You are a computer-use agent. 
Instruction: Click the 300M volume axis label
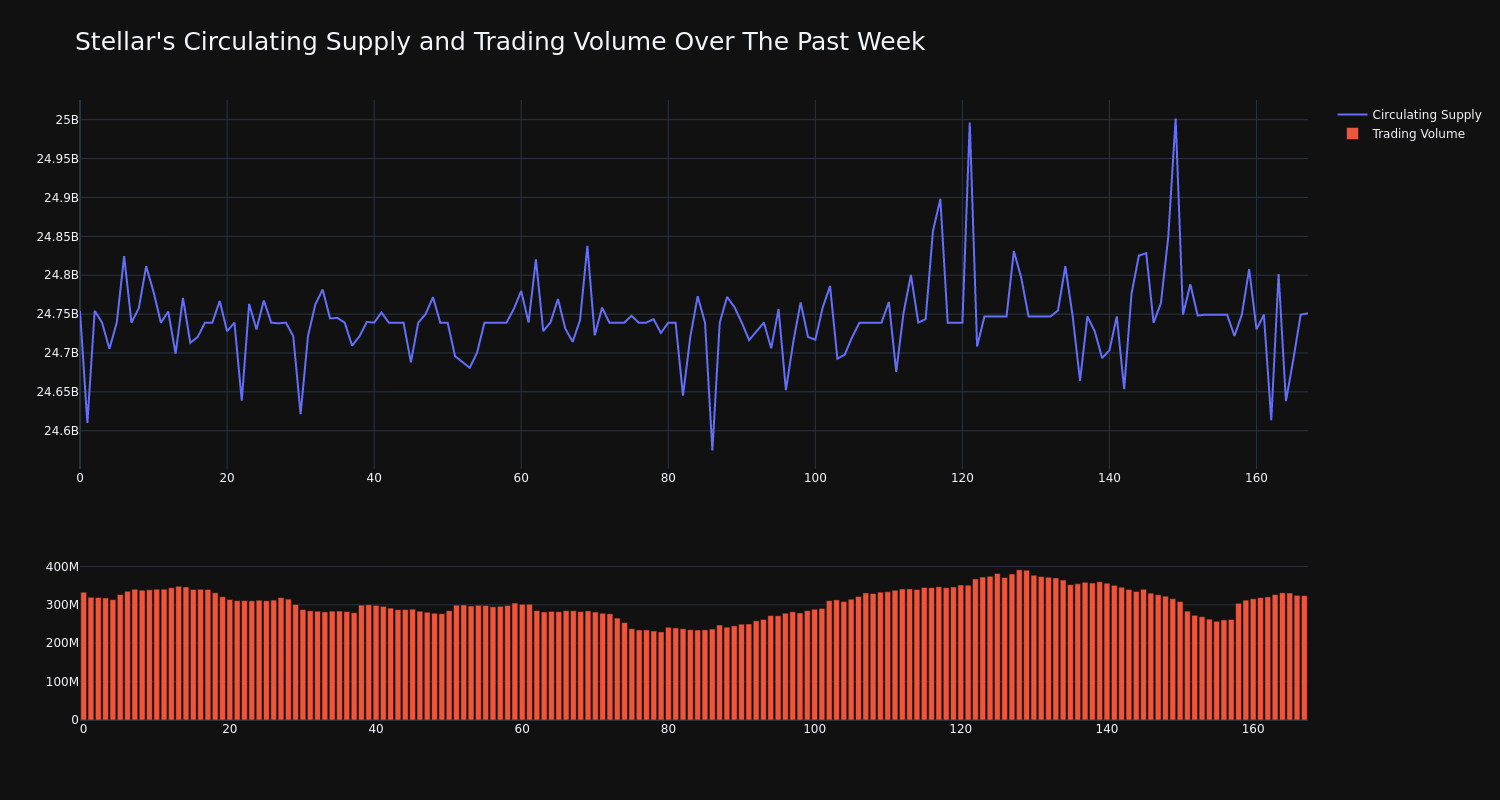point(62,605)
